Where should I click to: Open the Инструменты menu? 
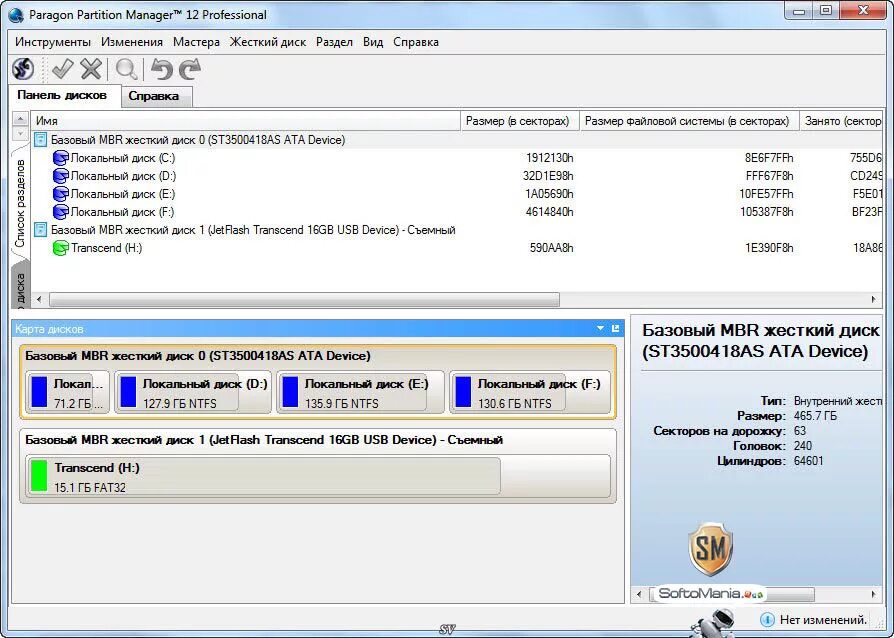point(52,42)
